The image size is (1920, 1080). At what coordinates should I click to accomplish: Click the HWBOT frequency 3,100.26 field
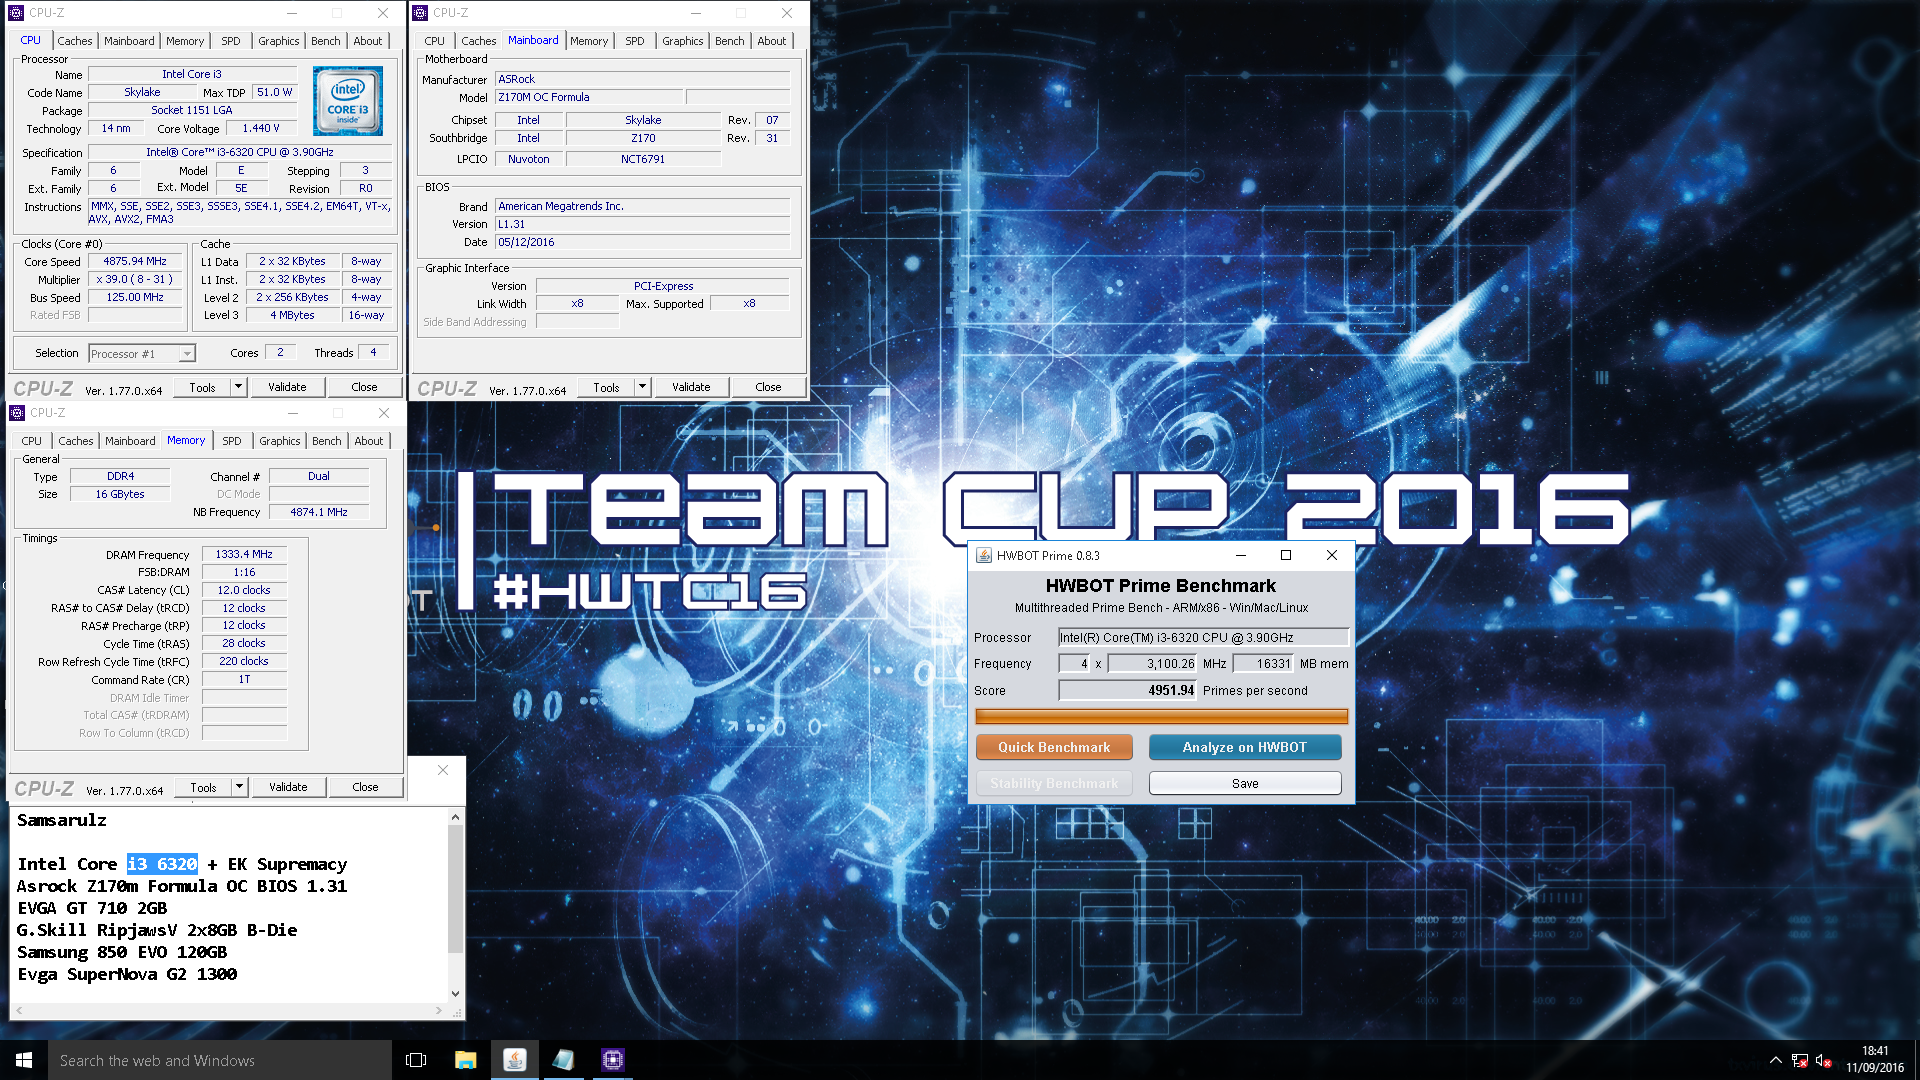tap(1152, 663)
